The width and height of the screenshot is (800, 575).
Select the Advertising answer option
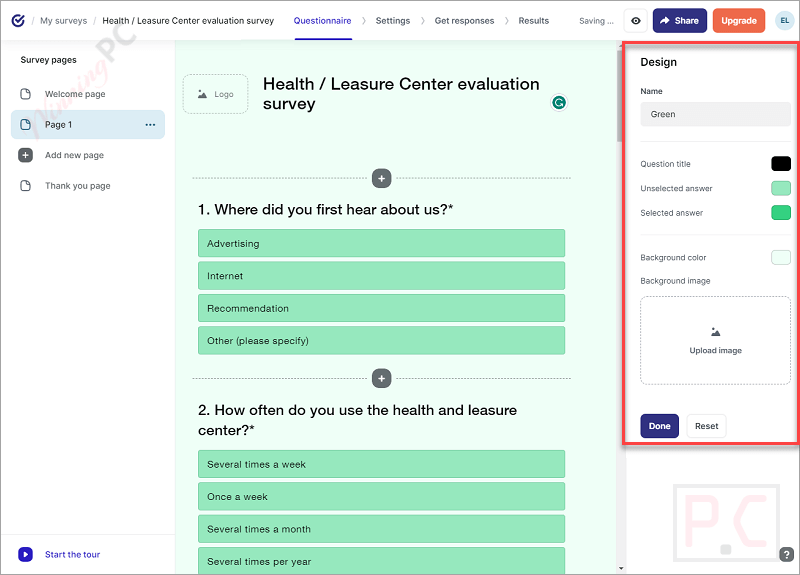pos(382,243)
